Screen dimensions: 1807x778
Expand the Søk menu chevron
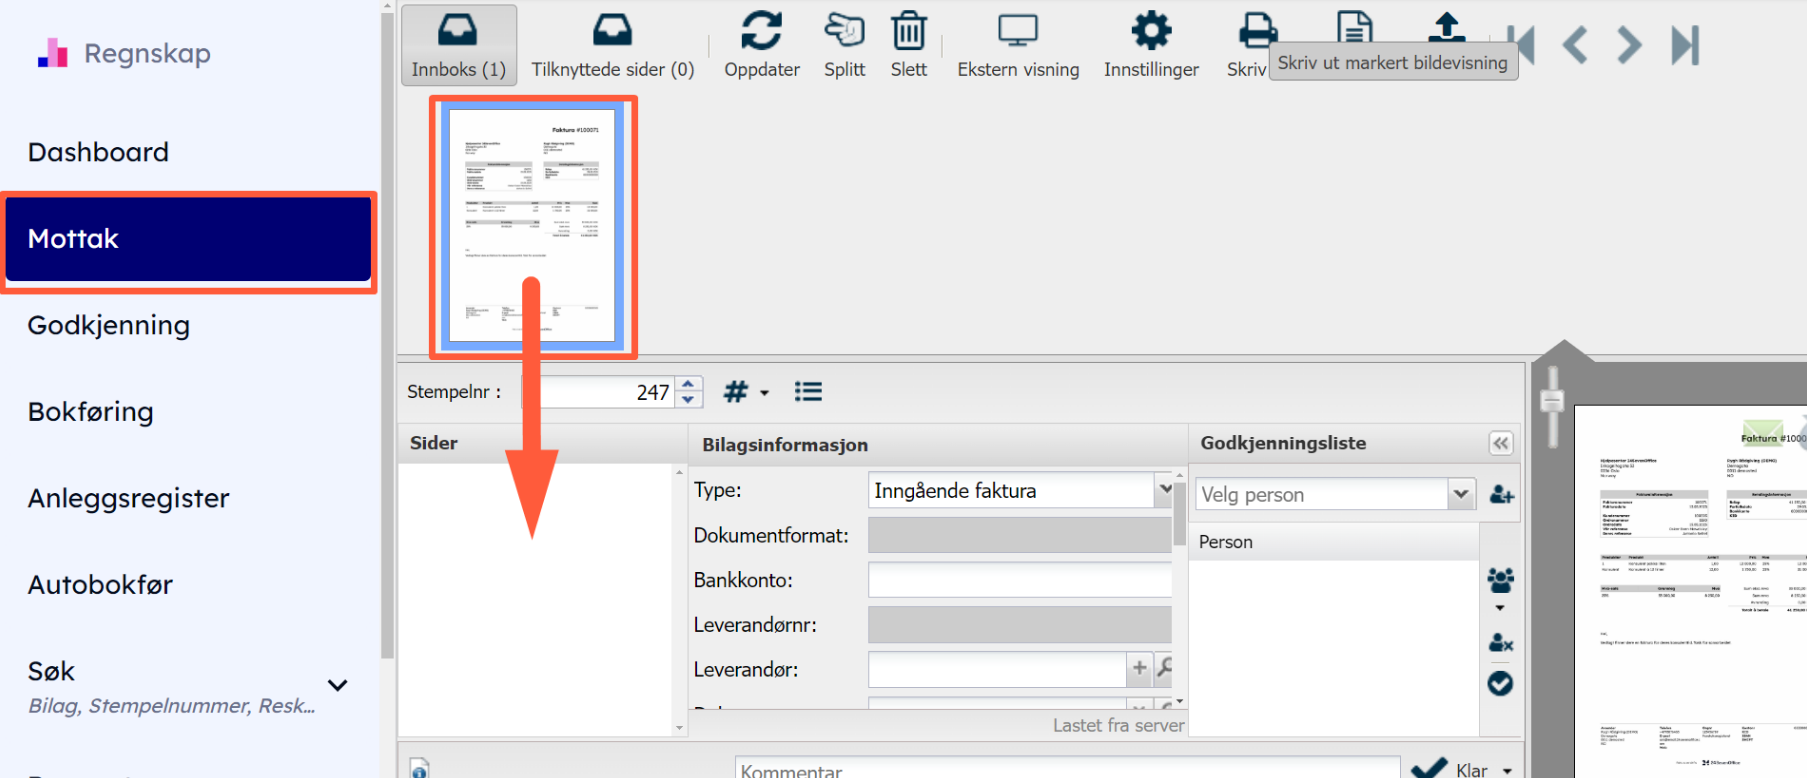coord(338,685)
